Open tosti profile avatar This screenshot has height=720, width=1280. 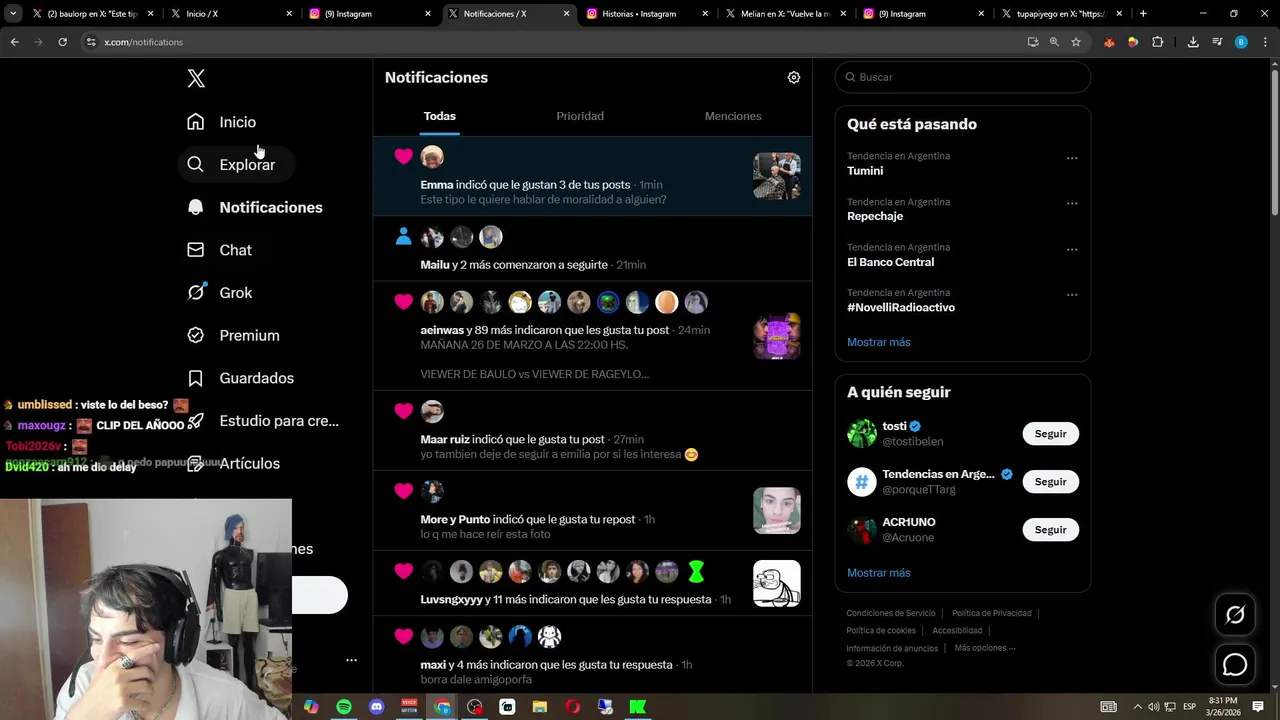[862, 434]
